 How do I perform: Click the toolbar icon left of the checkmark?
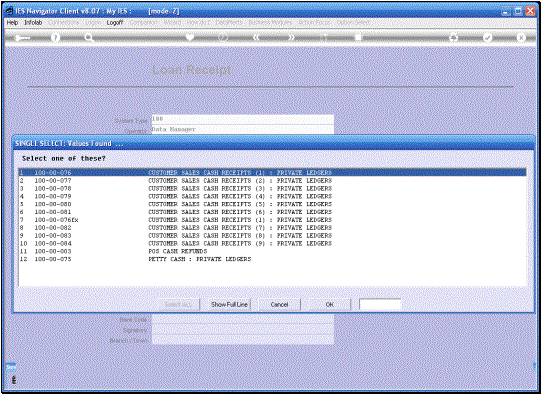454,37
